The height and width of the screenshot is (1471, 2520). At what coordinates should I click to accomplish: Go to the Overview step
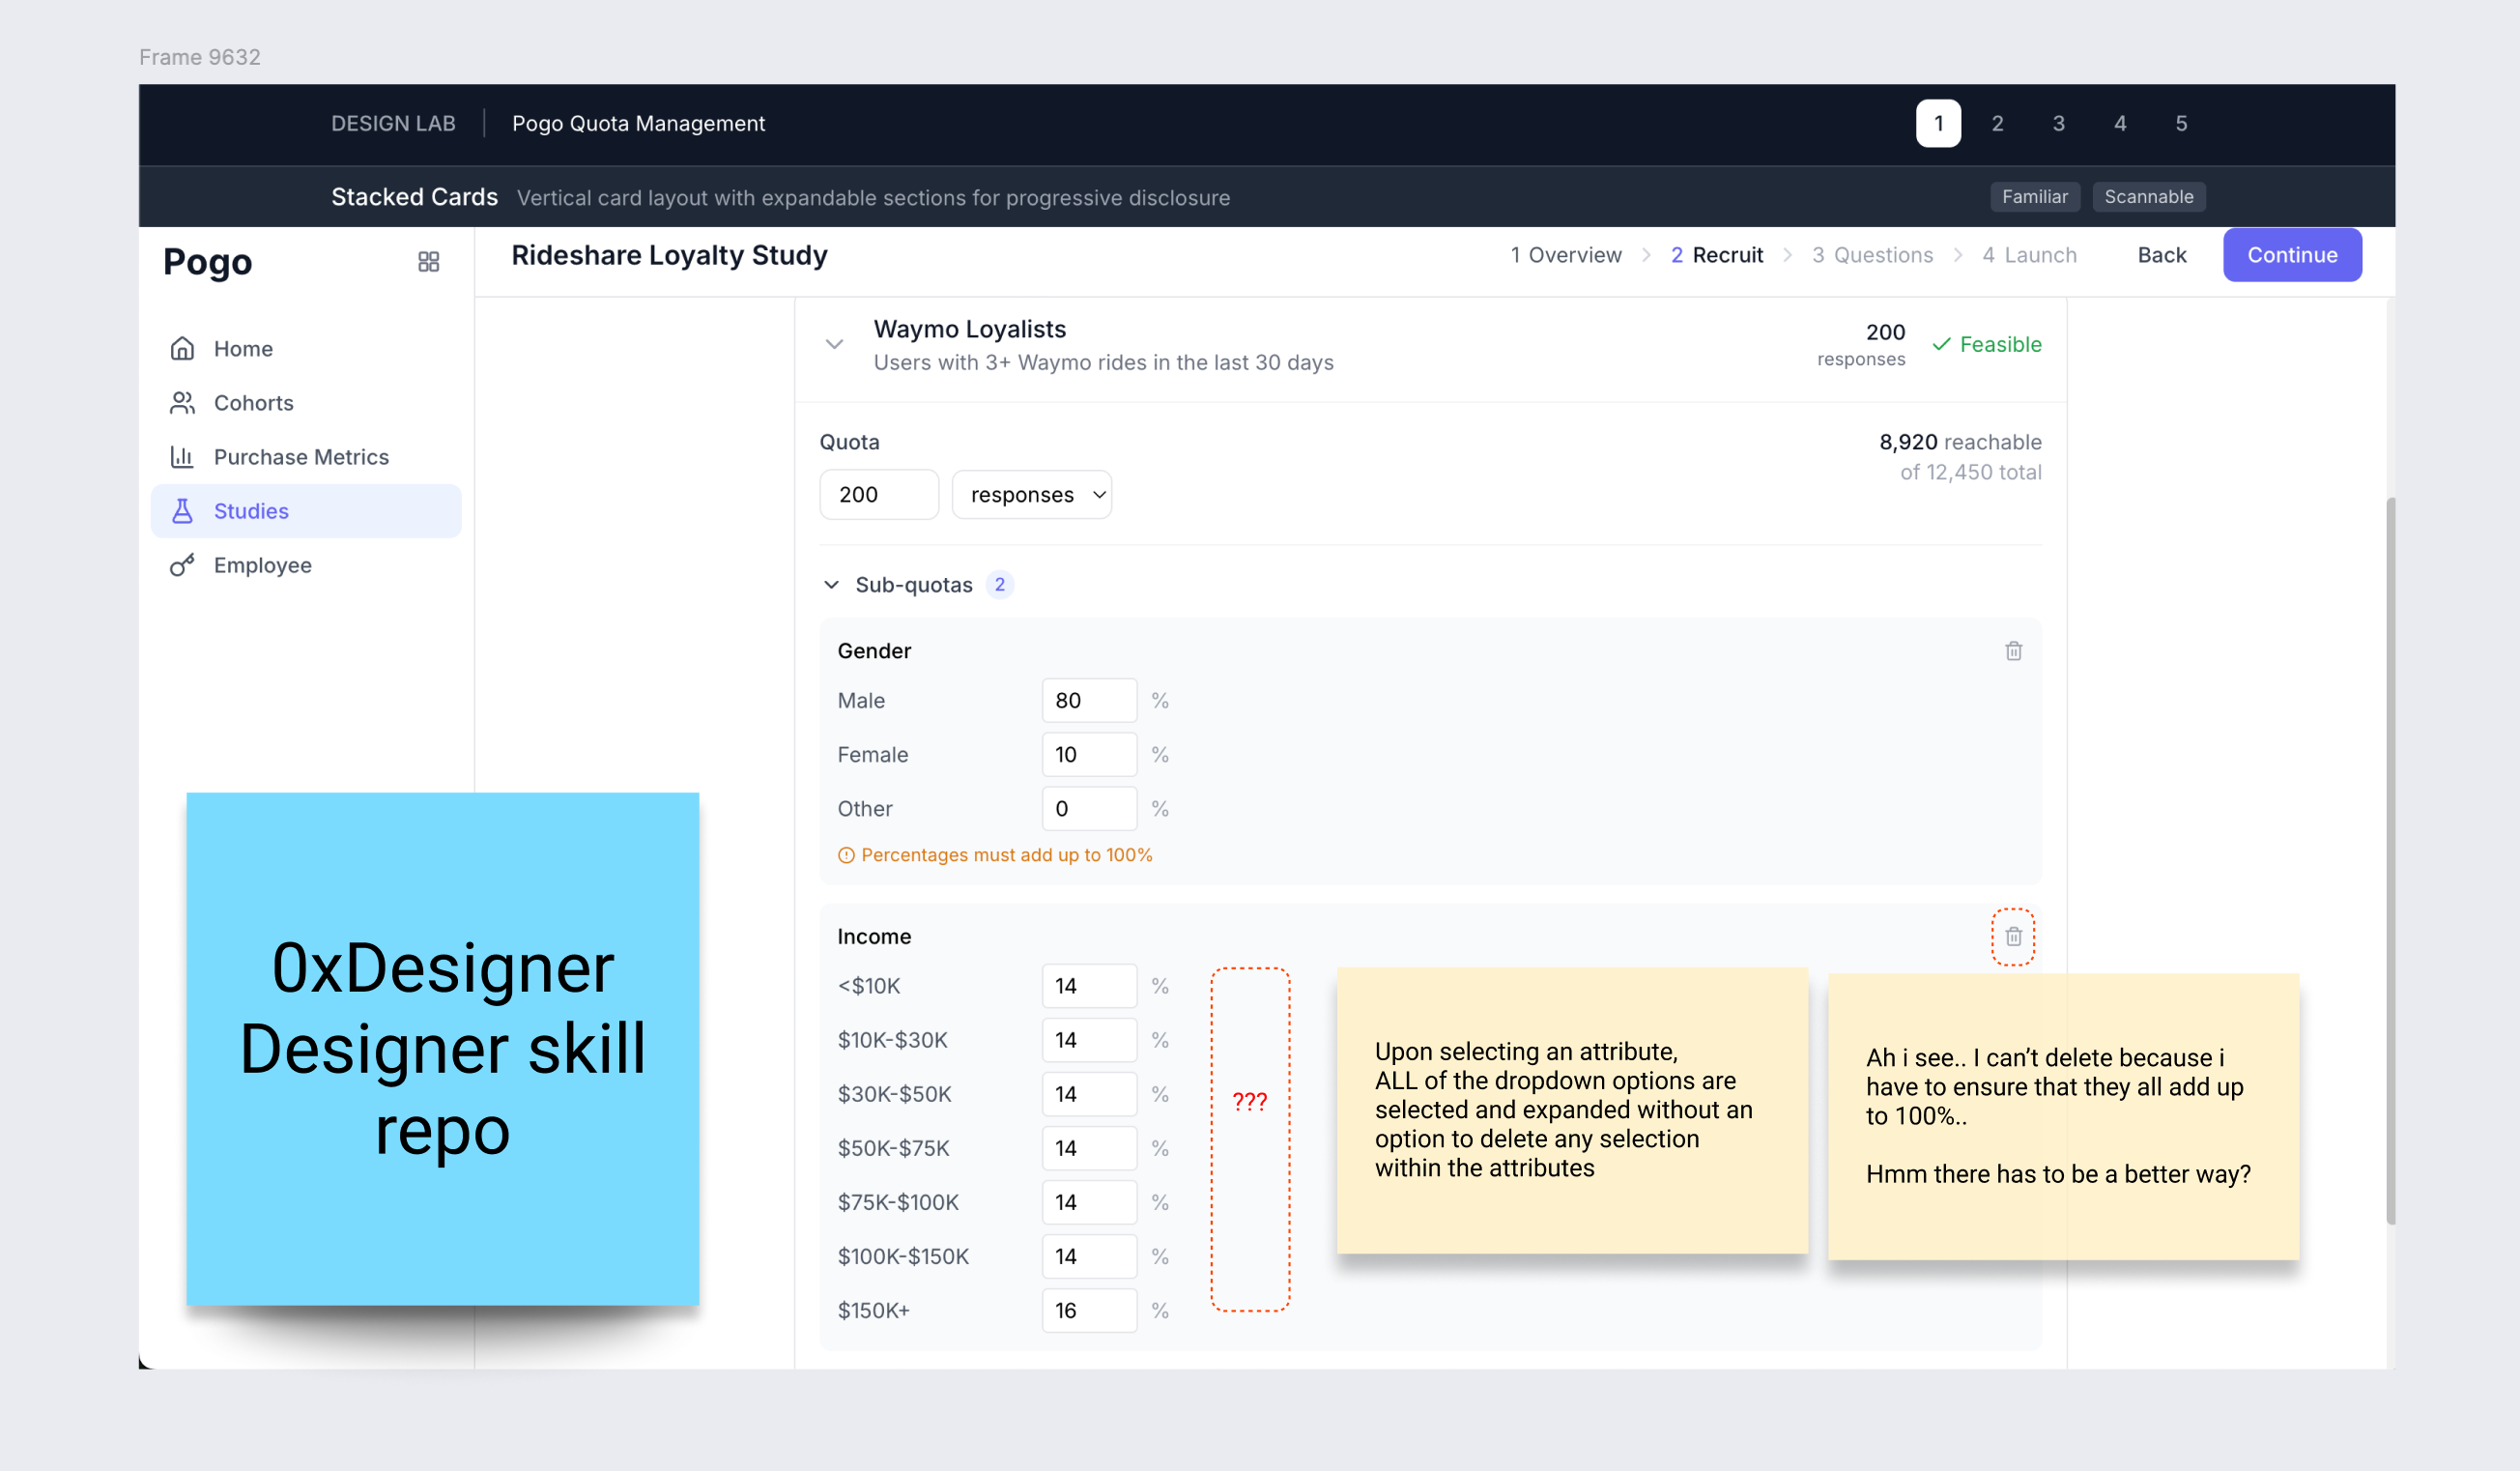pyautogui.click(x=1566, y=255)
